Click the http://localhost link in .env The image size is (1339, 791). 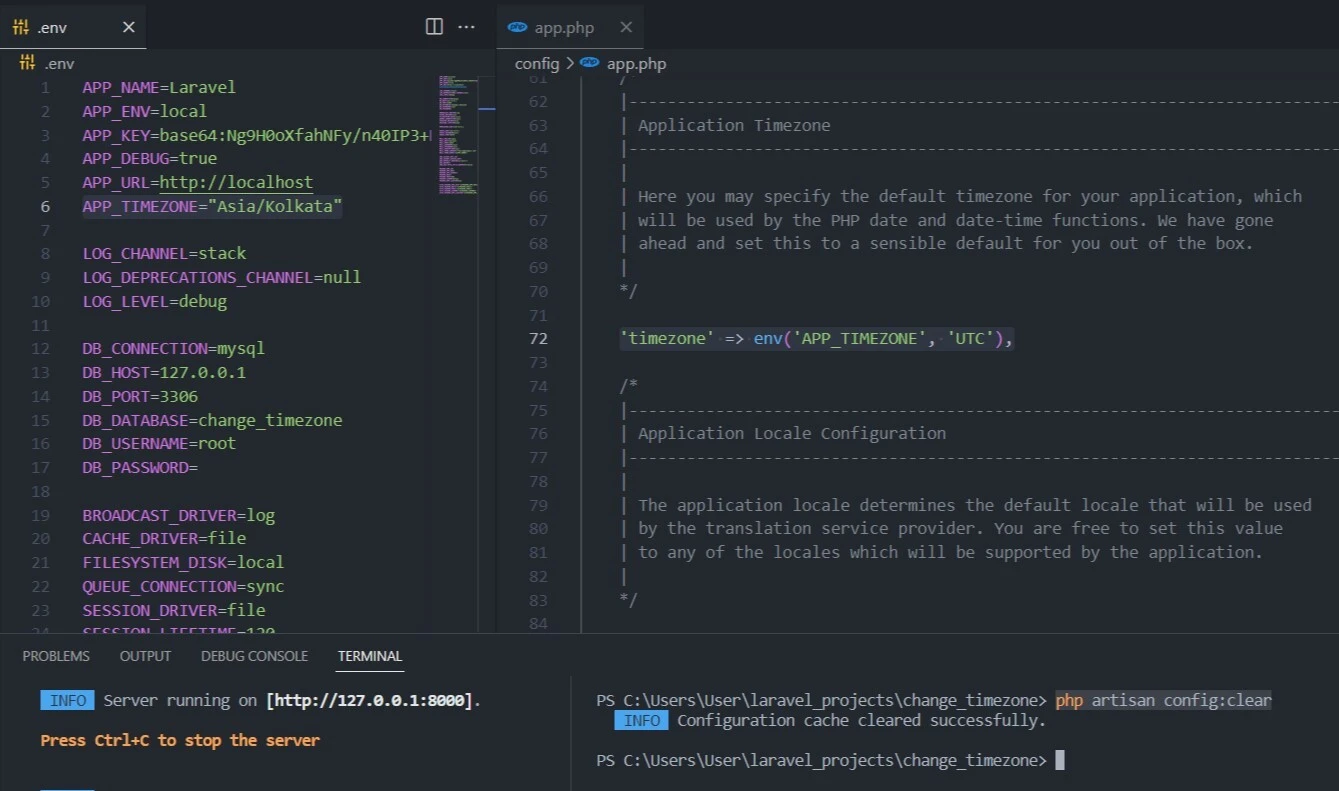click(x=236, y=182)
